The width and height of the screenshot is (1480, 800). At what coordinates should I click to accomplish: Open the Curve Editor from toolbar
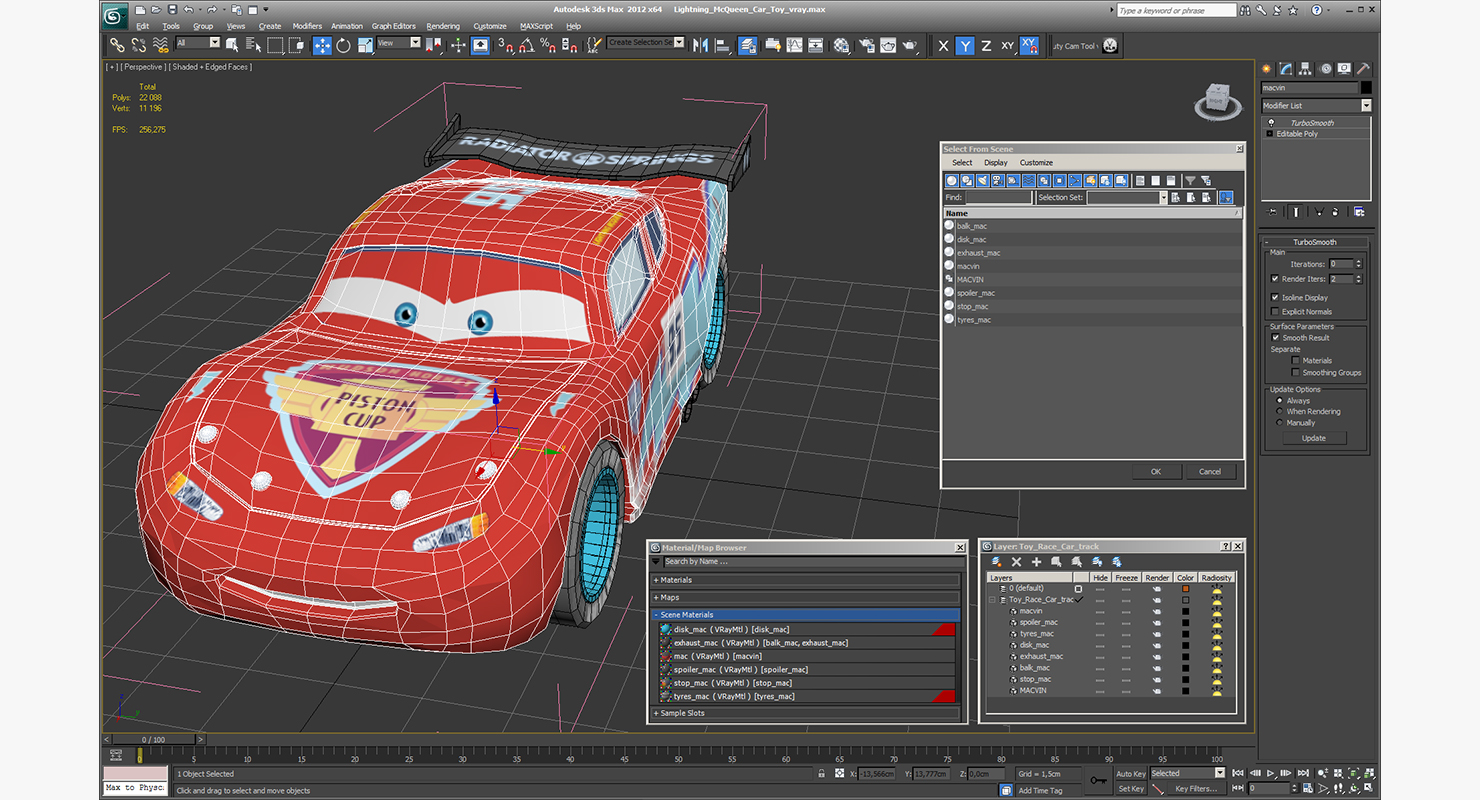pos(794,45)
